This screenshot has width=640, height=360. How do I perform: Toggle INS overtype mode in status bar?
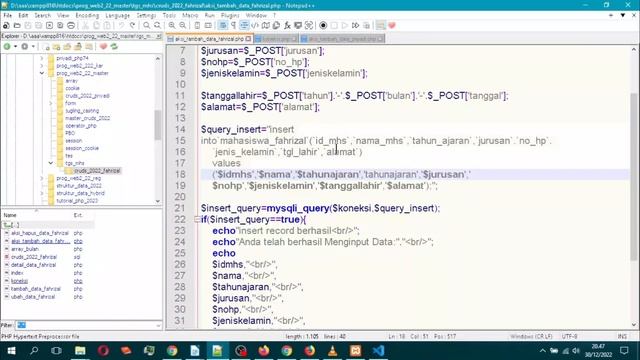[x=622, y=336]
